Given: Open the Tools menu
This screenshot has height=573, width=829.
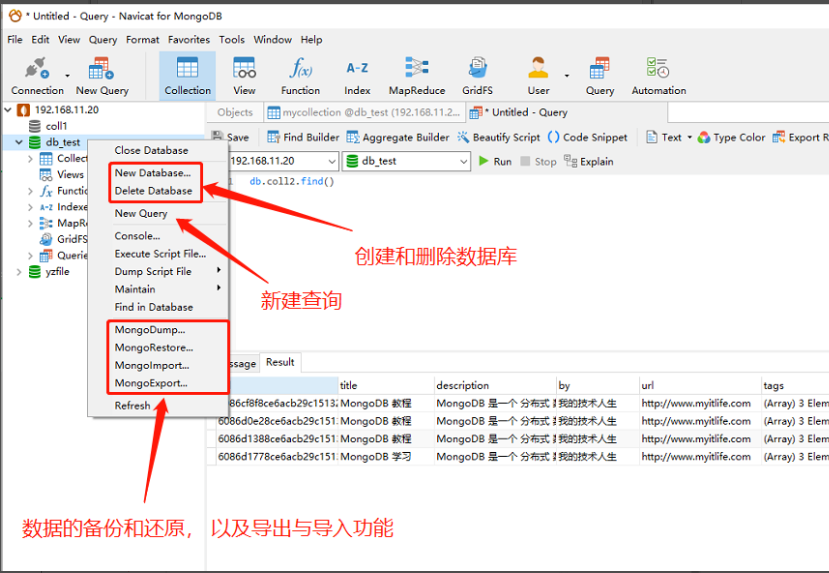Looking at the screenshot, I should 232,40.
